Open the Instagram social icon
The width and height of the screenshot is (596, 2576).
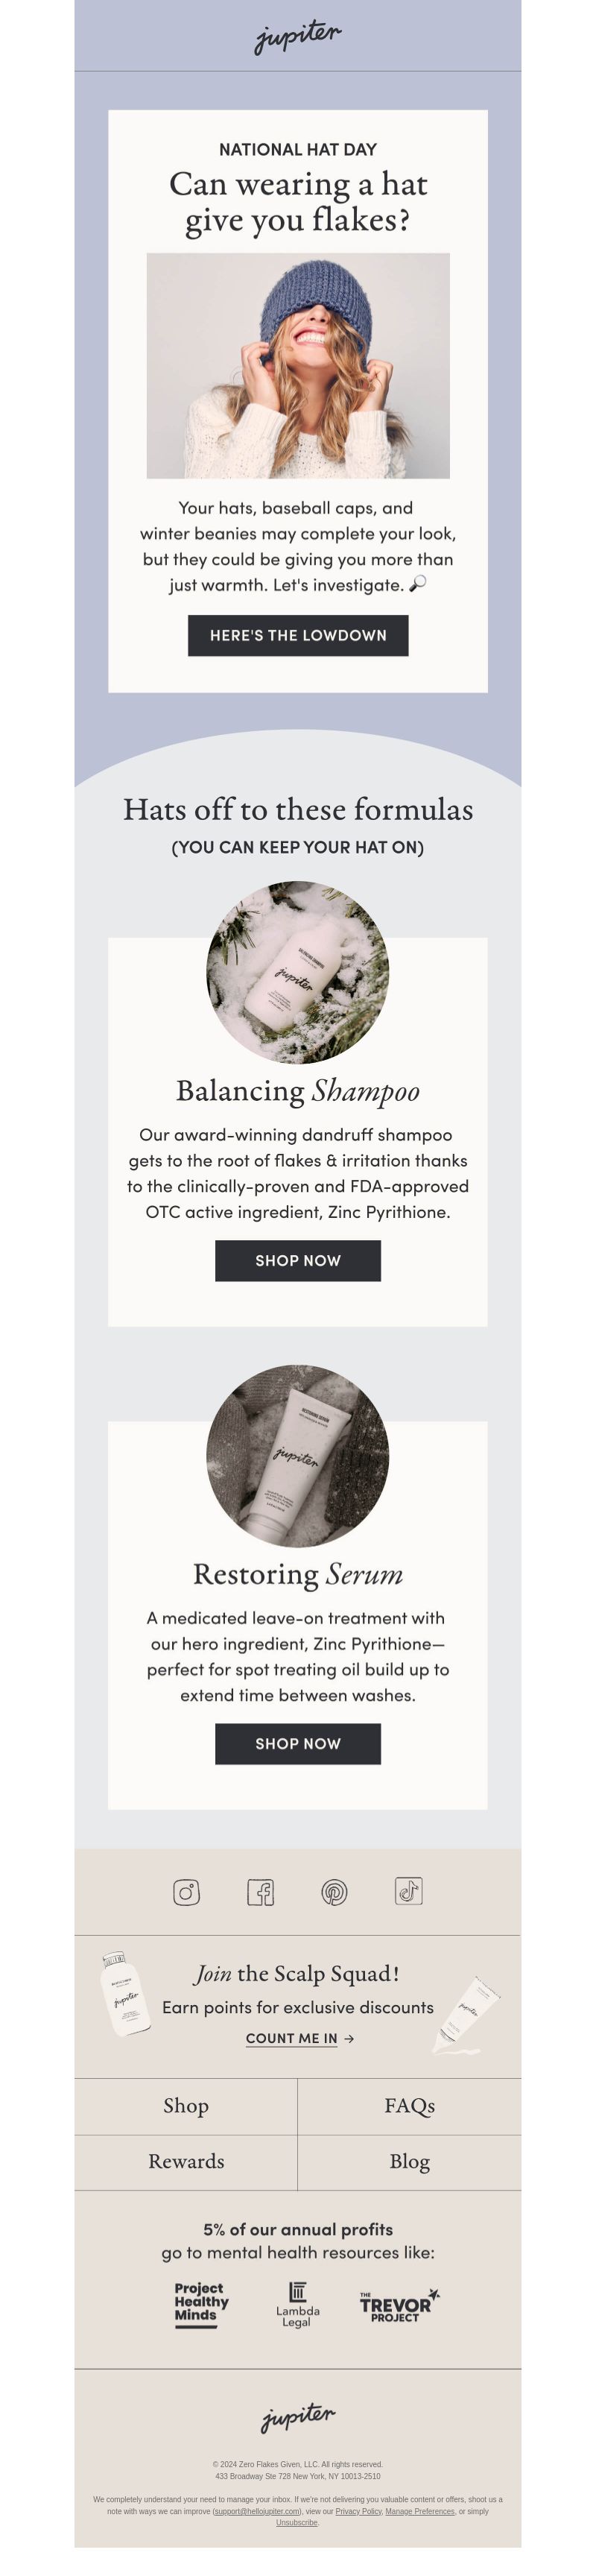pyautogui.click(x=186, y=1892)
